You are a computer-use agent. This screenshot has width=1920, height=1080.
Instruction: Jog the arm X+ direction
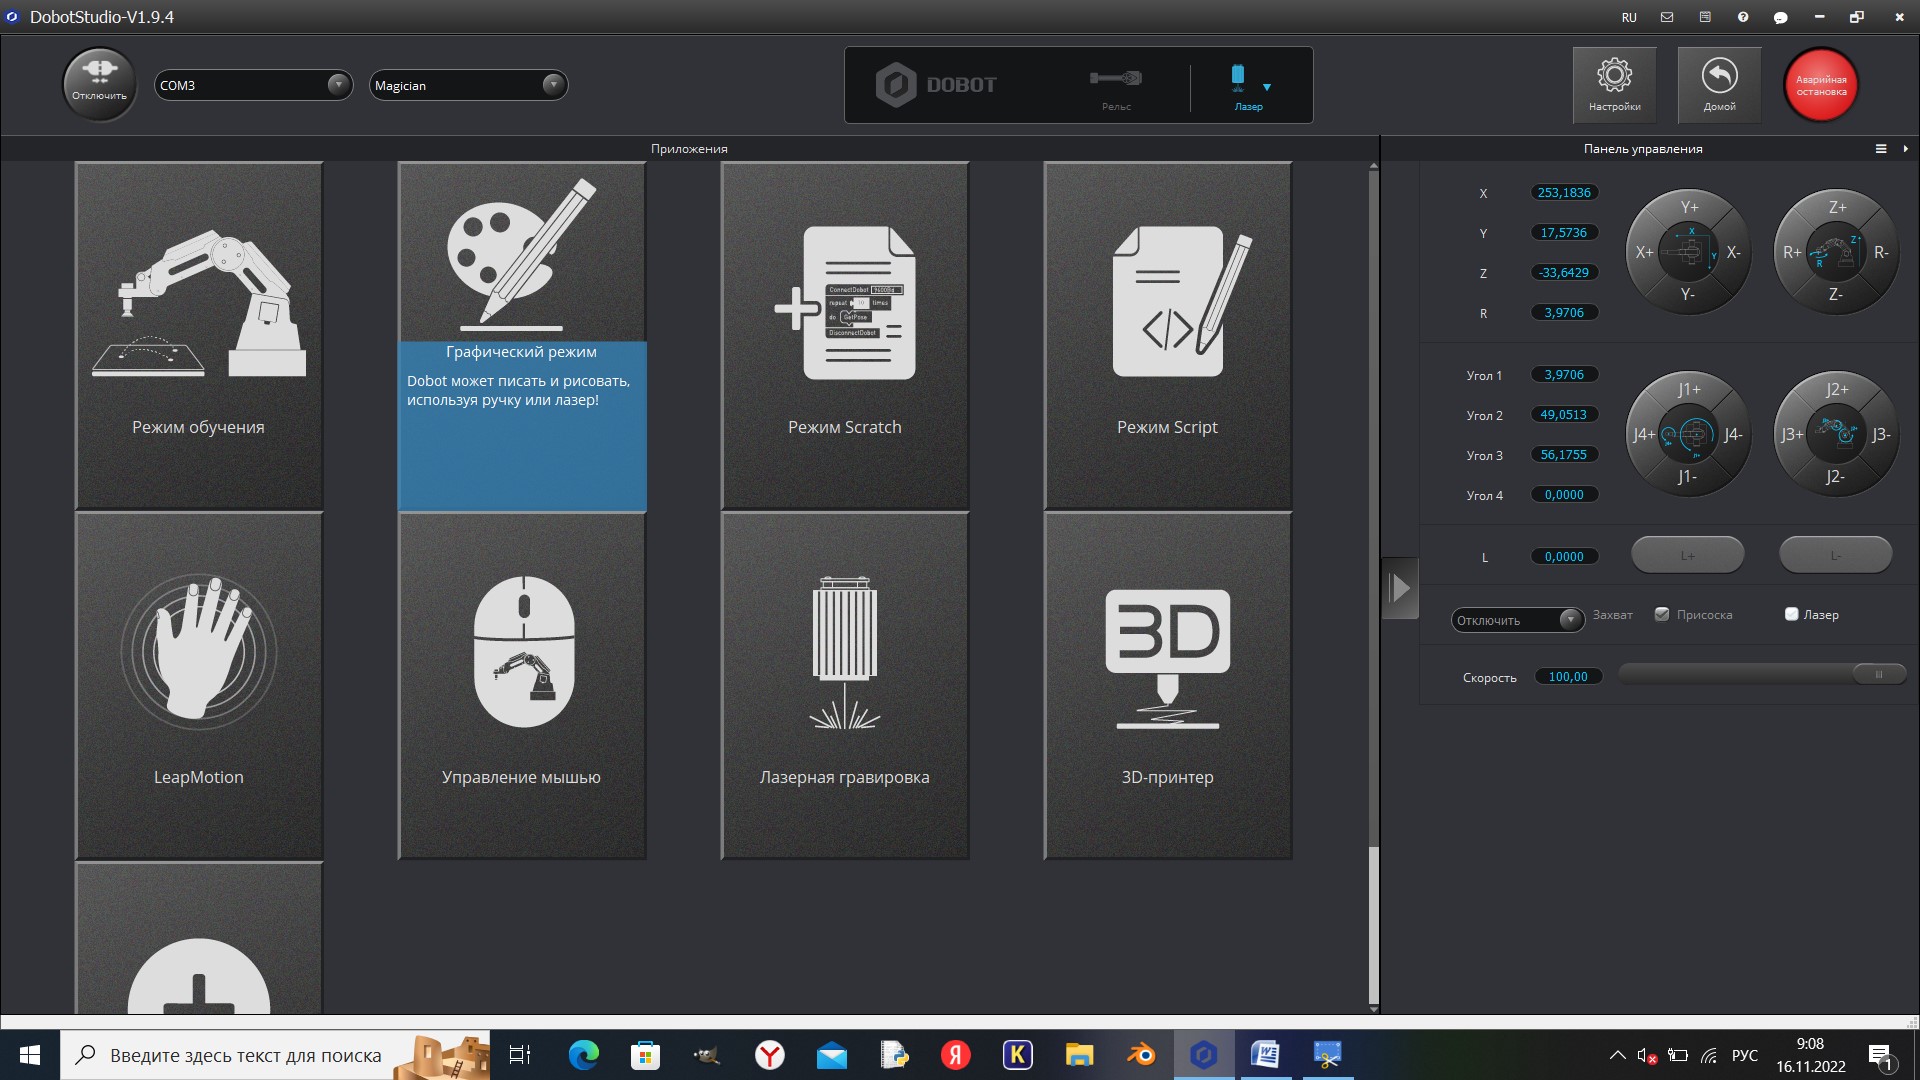click(1644, 252)
